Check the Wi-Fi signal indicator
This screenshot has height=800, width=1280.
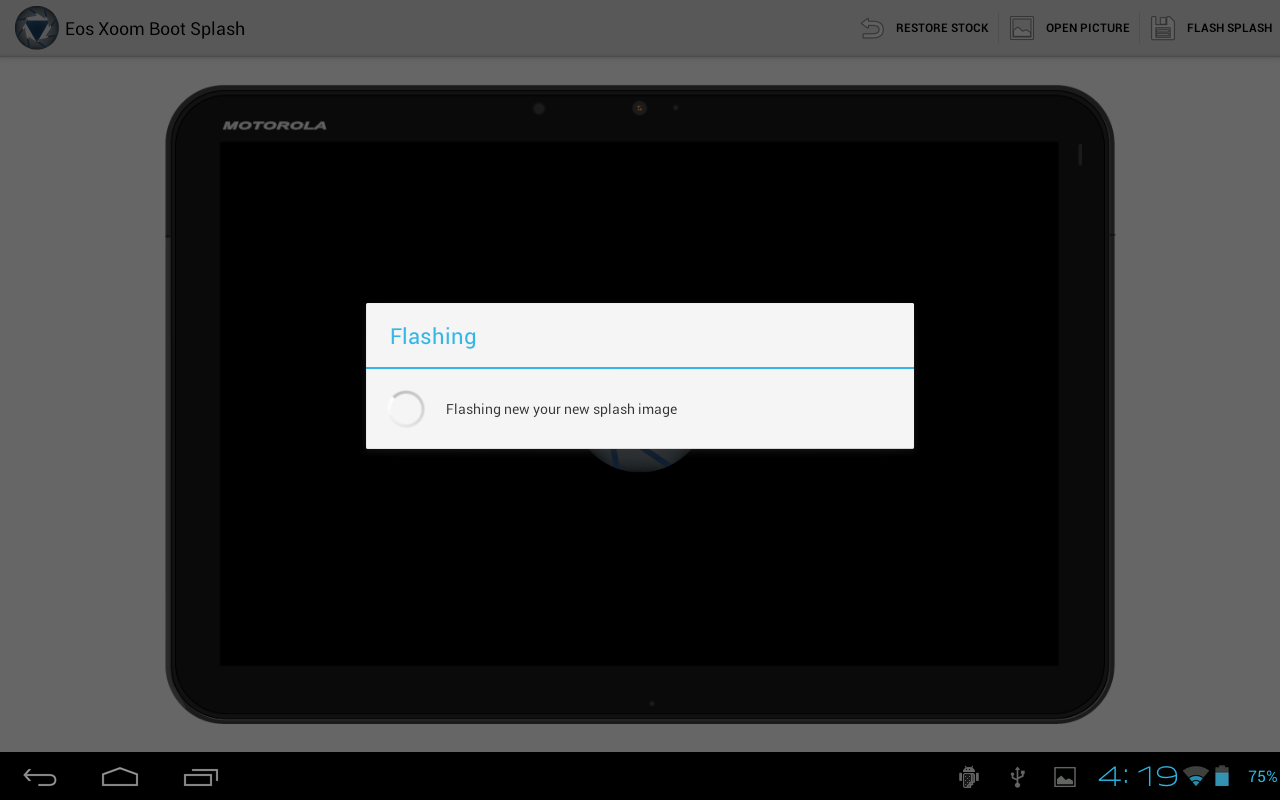tap(1196, 776)
